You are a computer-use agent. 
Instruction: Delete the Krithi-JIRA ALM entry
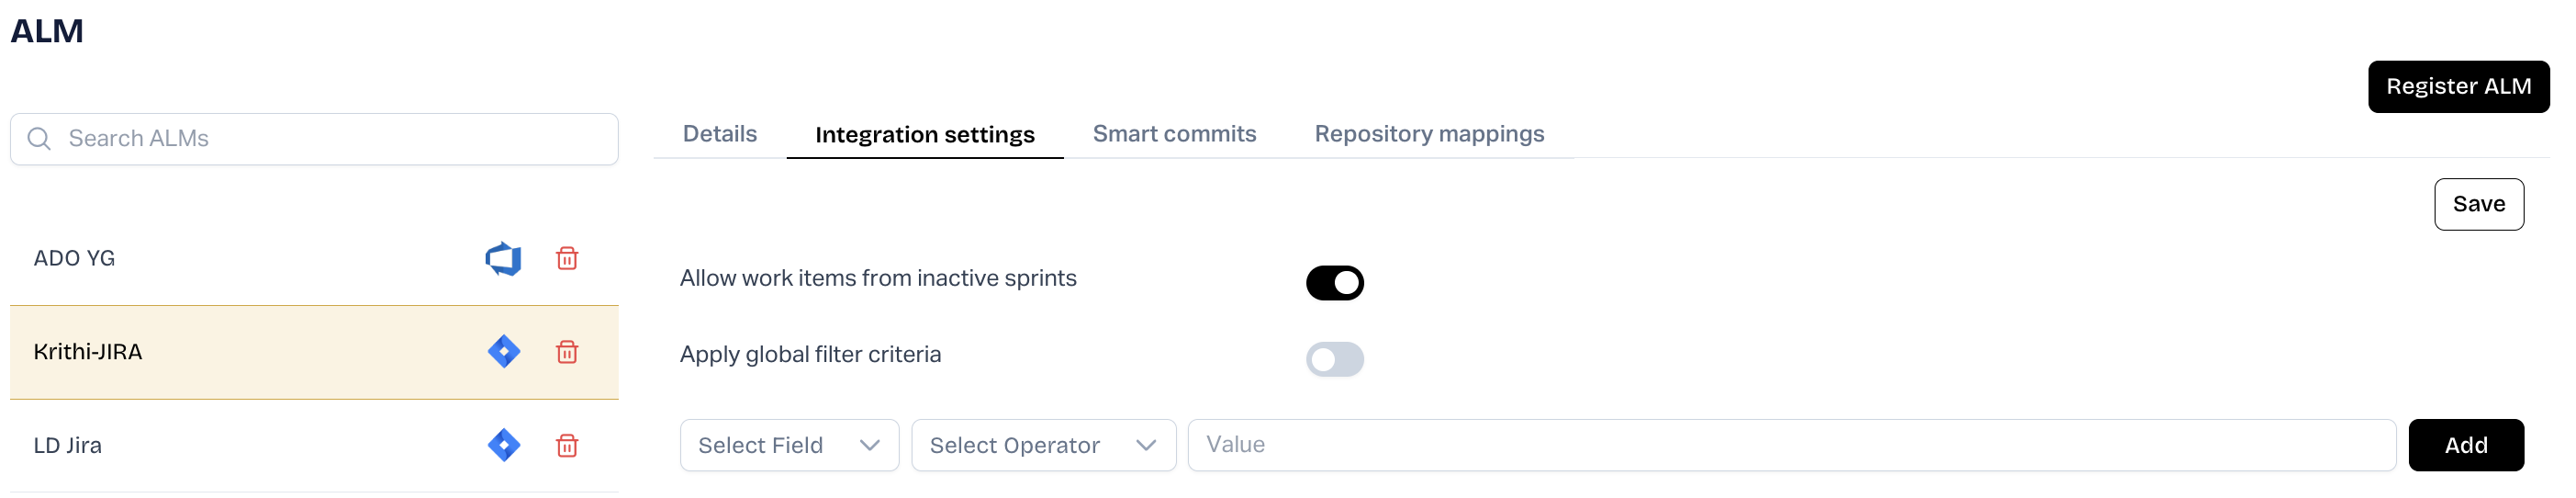567,352
